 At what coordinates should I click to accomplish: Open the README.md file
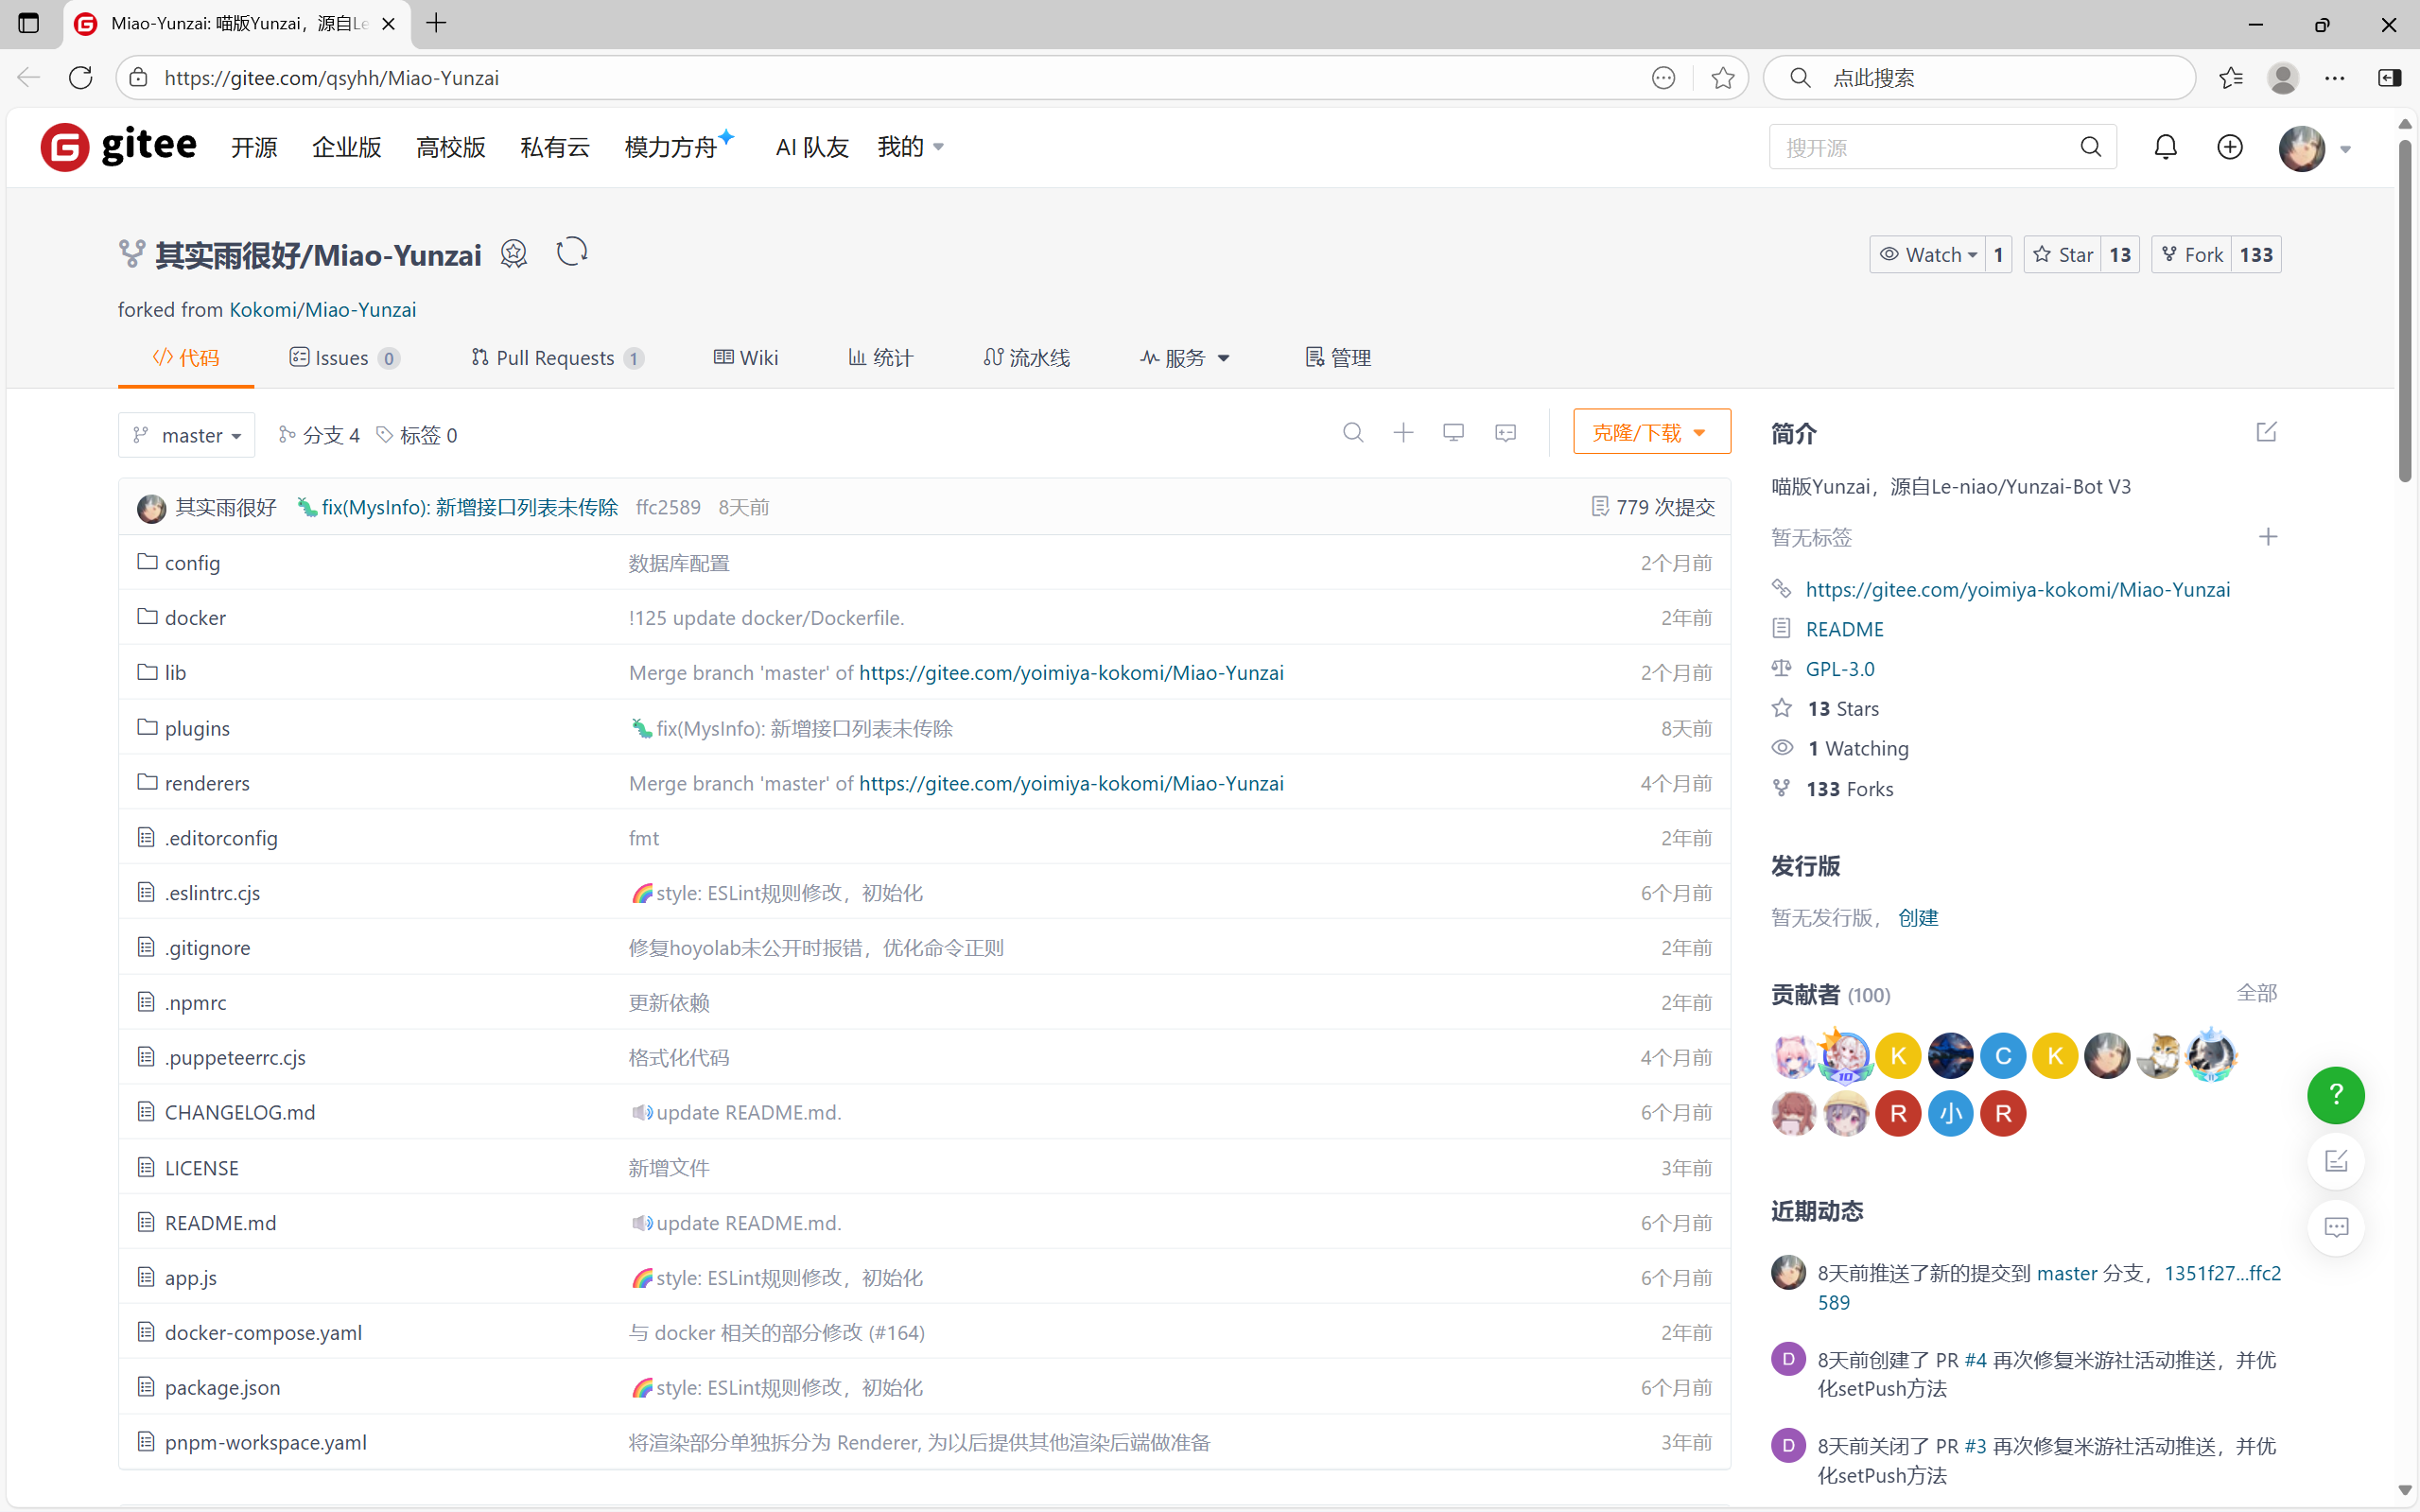pyautogui.click(x=220, y=1223)
